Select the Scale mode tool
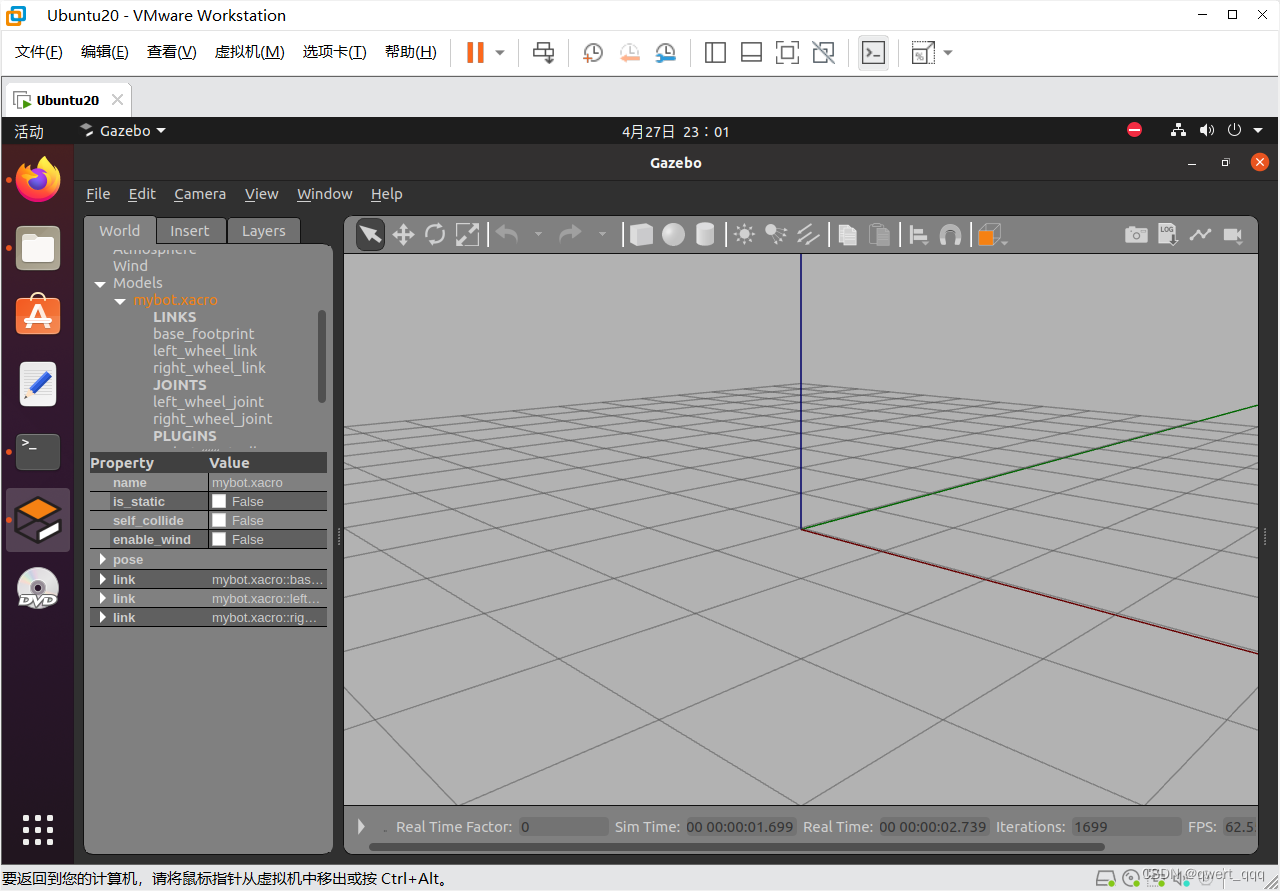This screenshot has height=891, width=1280. pos(467,234)
